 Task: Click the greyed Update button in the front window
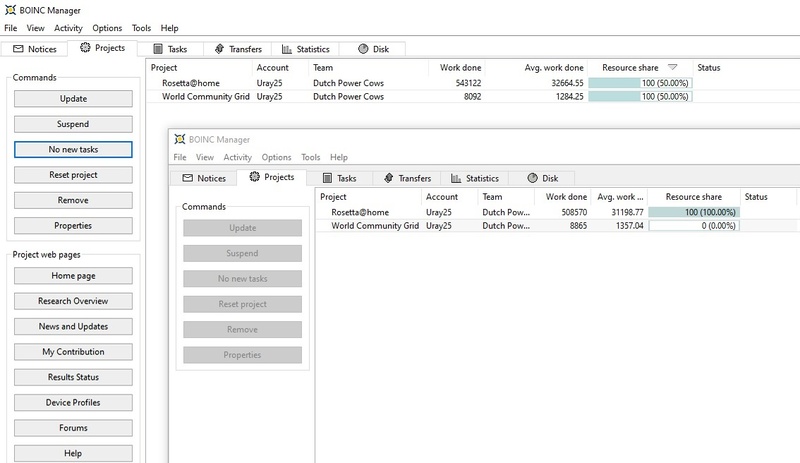tap(242, 228)
